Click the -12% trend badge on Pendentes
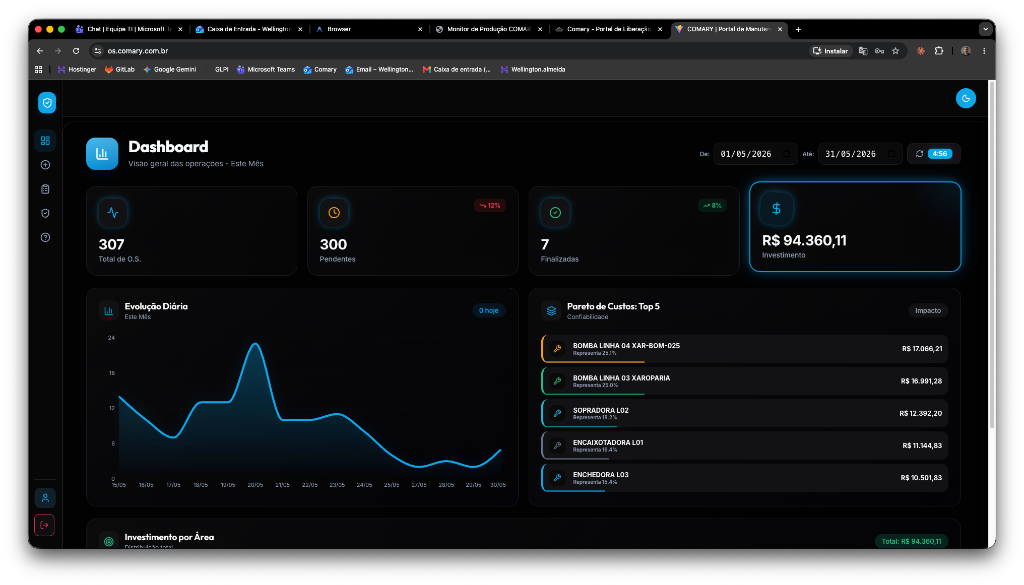 click(490, 206)
